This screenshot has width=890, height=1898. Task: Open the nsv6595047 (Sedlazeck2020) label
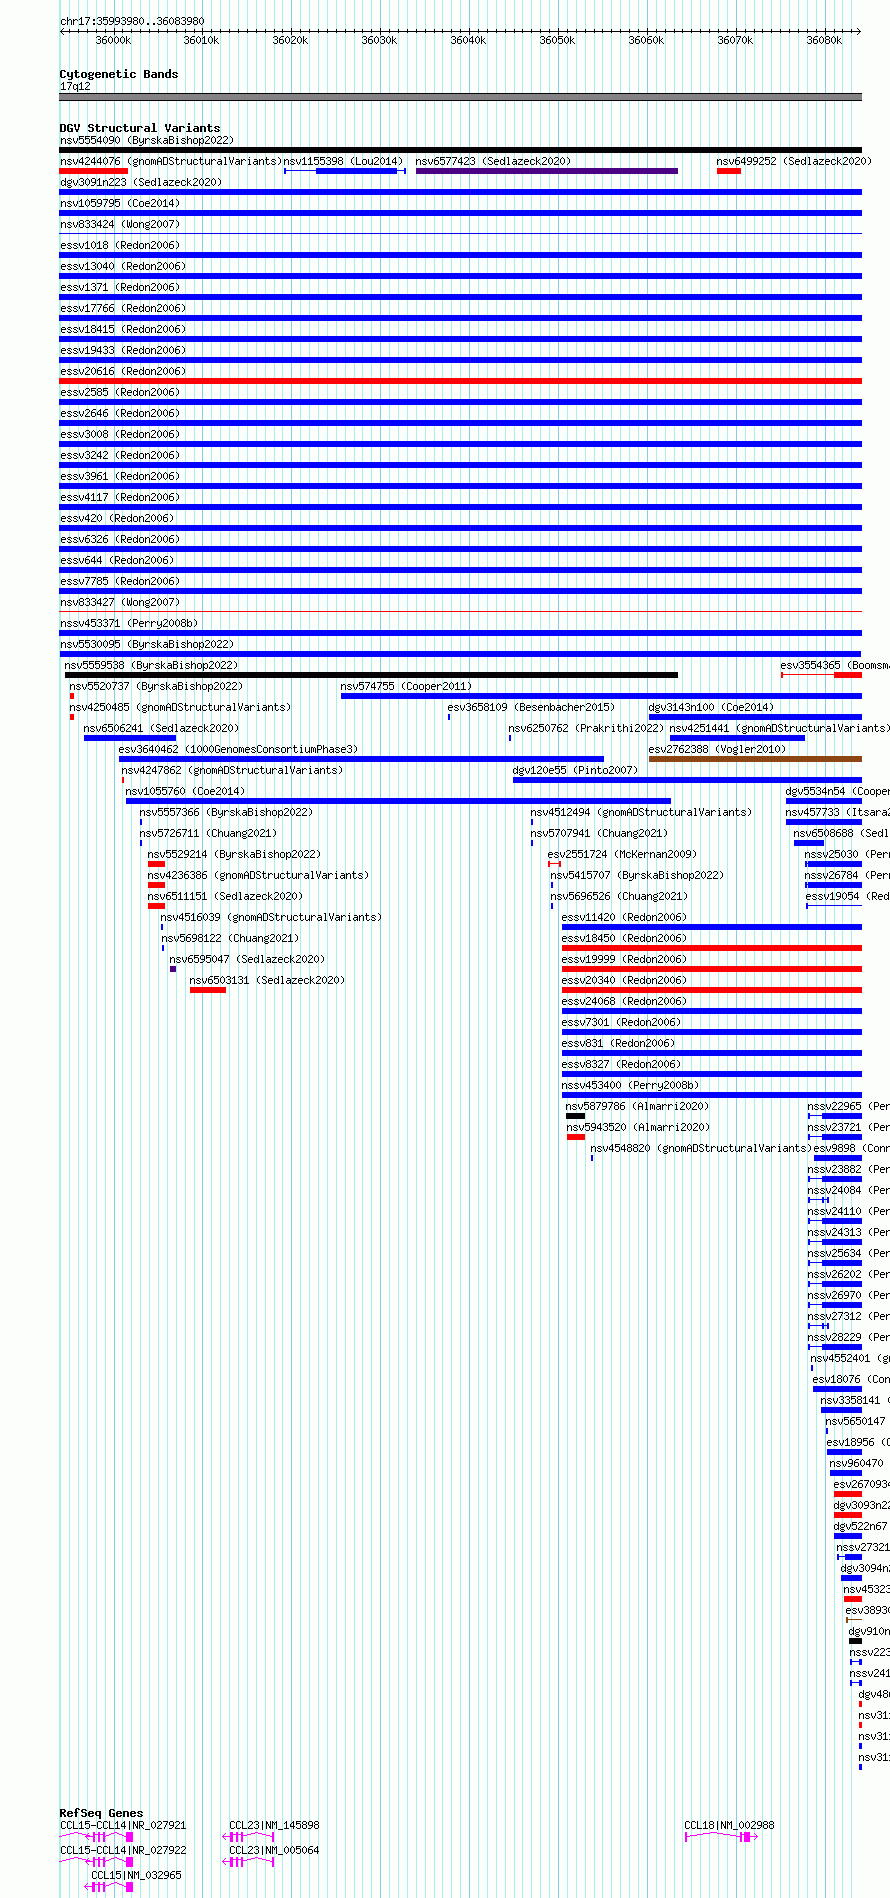[x=247, y=960]
